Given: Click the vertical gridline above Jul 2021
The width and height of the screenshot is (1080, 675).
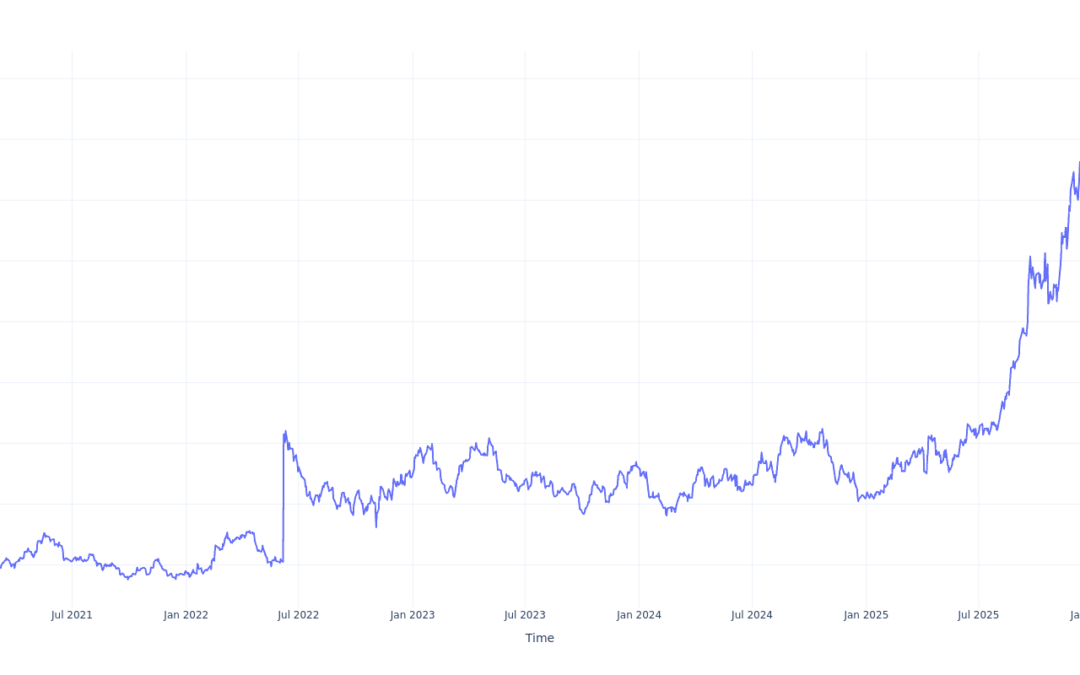Looking at the screenshot, I should pyautogui.click(x=72, y=300).
